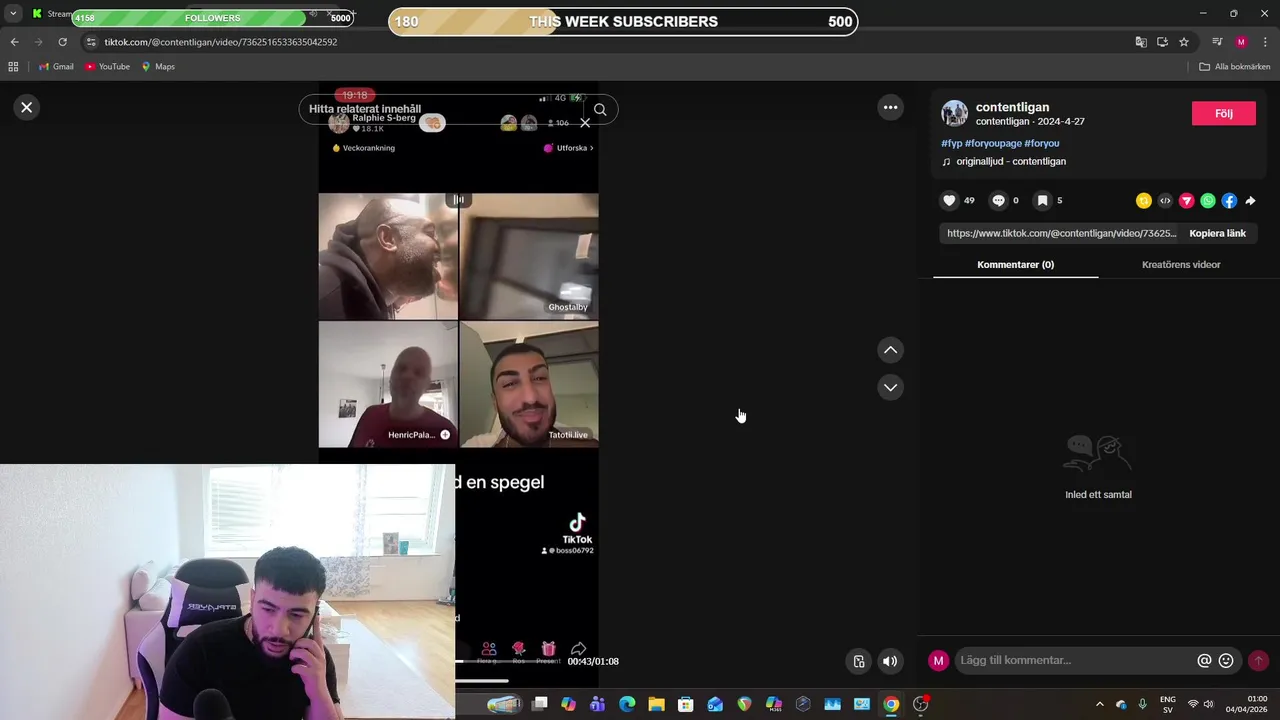Show hidden system tray icons
The width and height of the screenshot is (1280, 720).
1100,704
